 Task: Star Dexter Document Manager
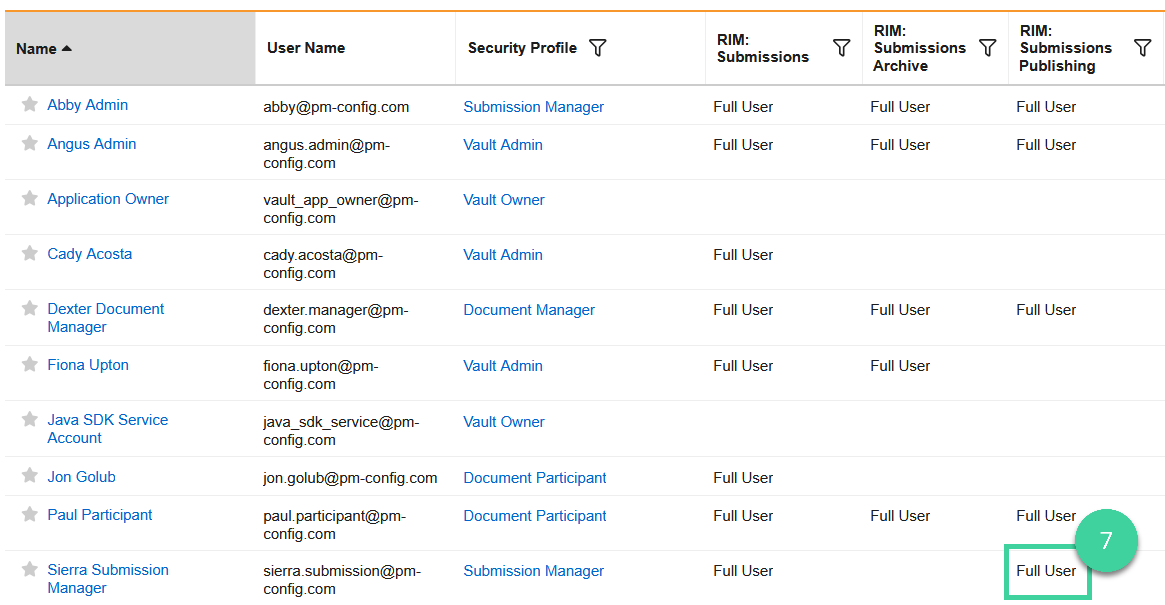pos(30,308)
